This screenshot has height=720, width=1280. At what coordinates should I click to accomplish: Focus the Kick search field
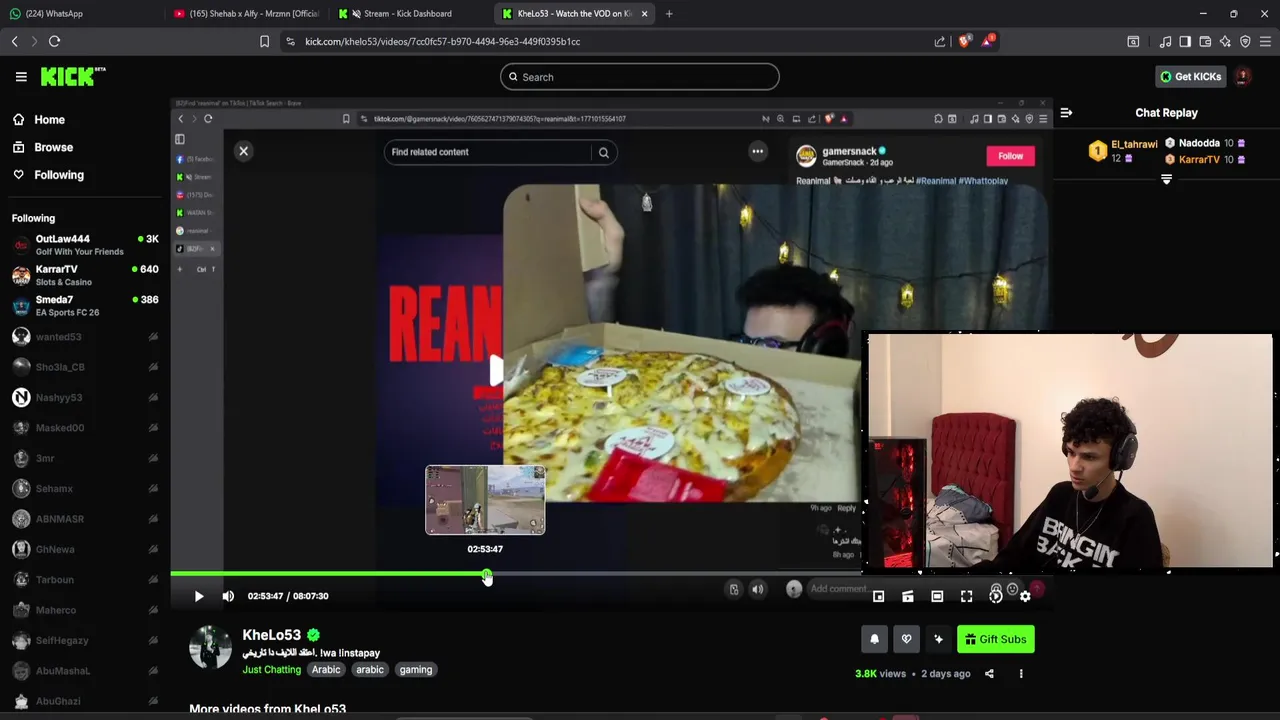(640, 77)
